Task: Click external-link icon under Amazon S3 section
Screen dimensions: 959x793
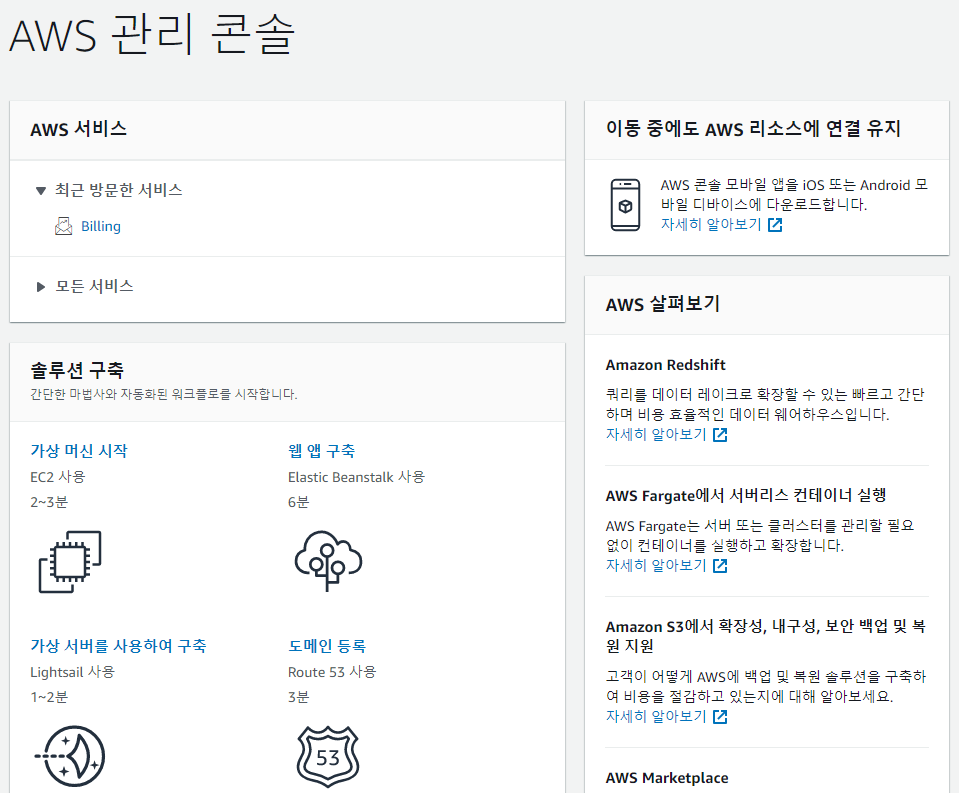Action: (x=720, y=717)
